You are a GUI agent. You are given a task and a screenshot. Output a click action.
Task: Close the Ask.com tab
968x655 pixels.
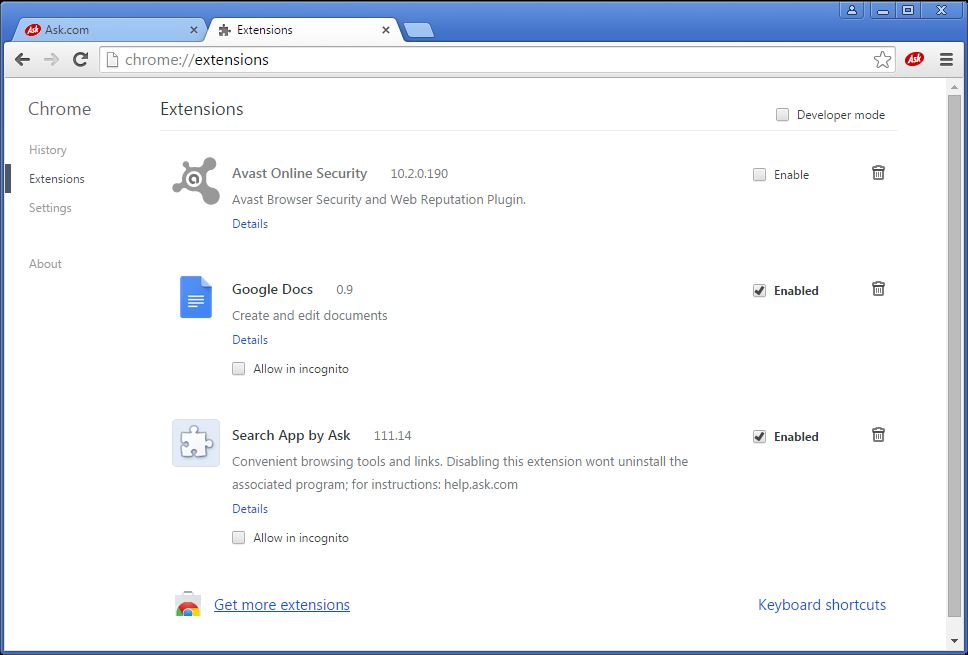194,30
